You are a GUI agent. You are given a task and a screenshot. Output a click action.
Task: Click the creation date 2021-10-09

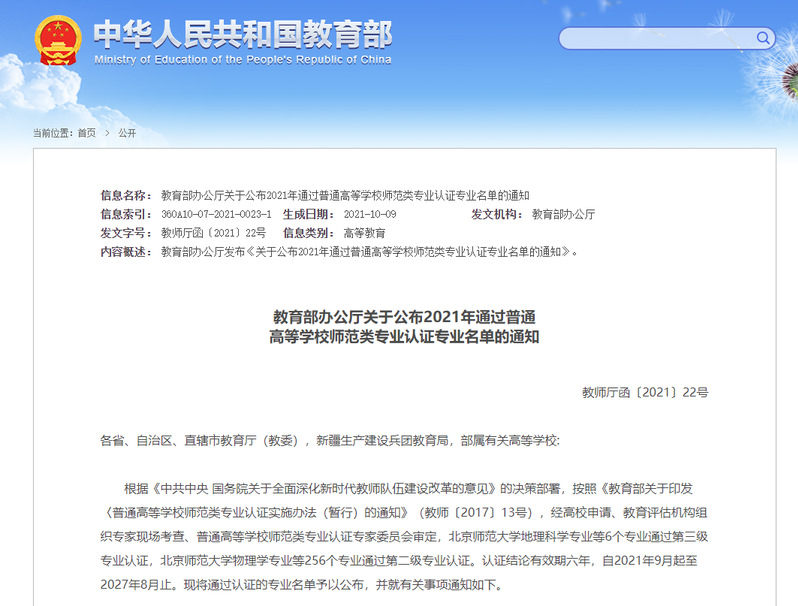click(x=370, y=215)
